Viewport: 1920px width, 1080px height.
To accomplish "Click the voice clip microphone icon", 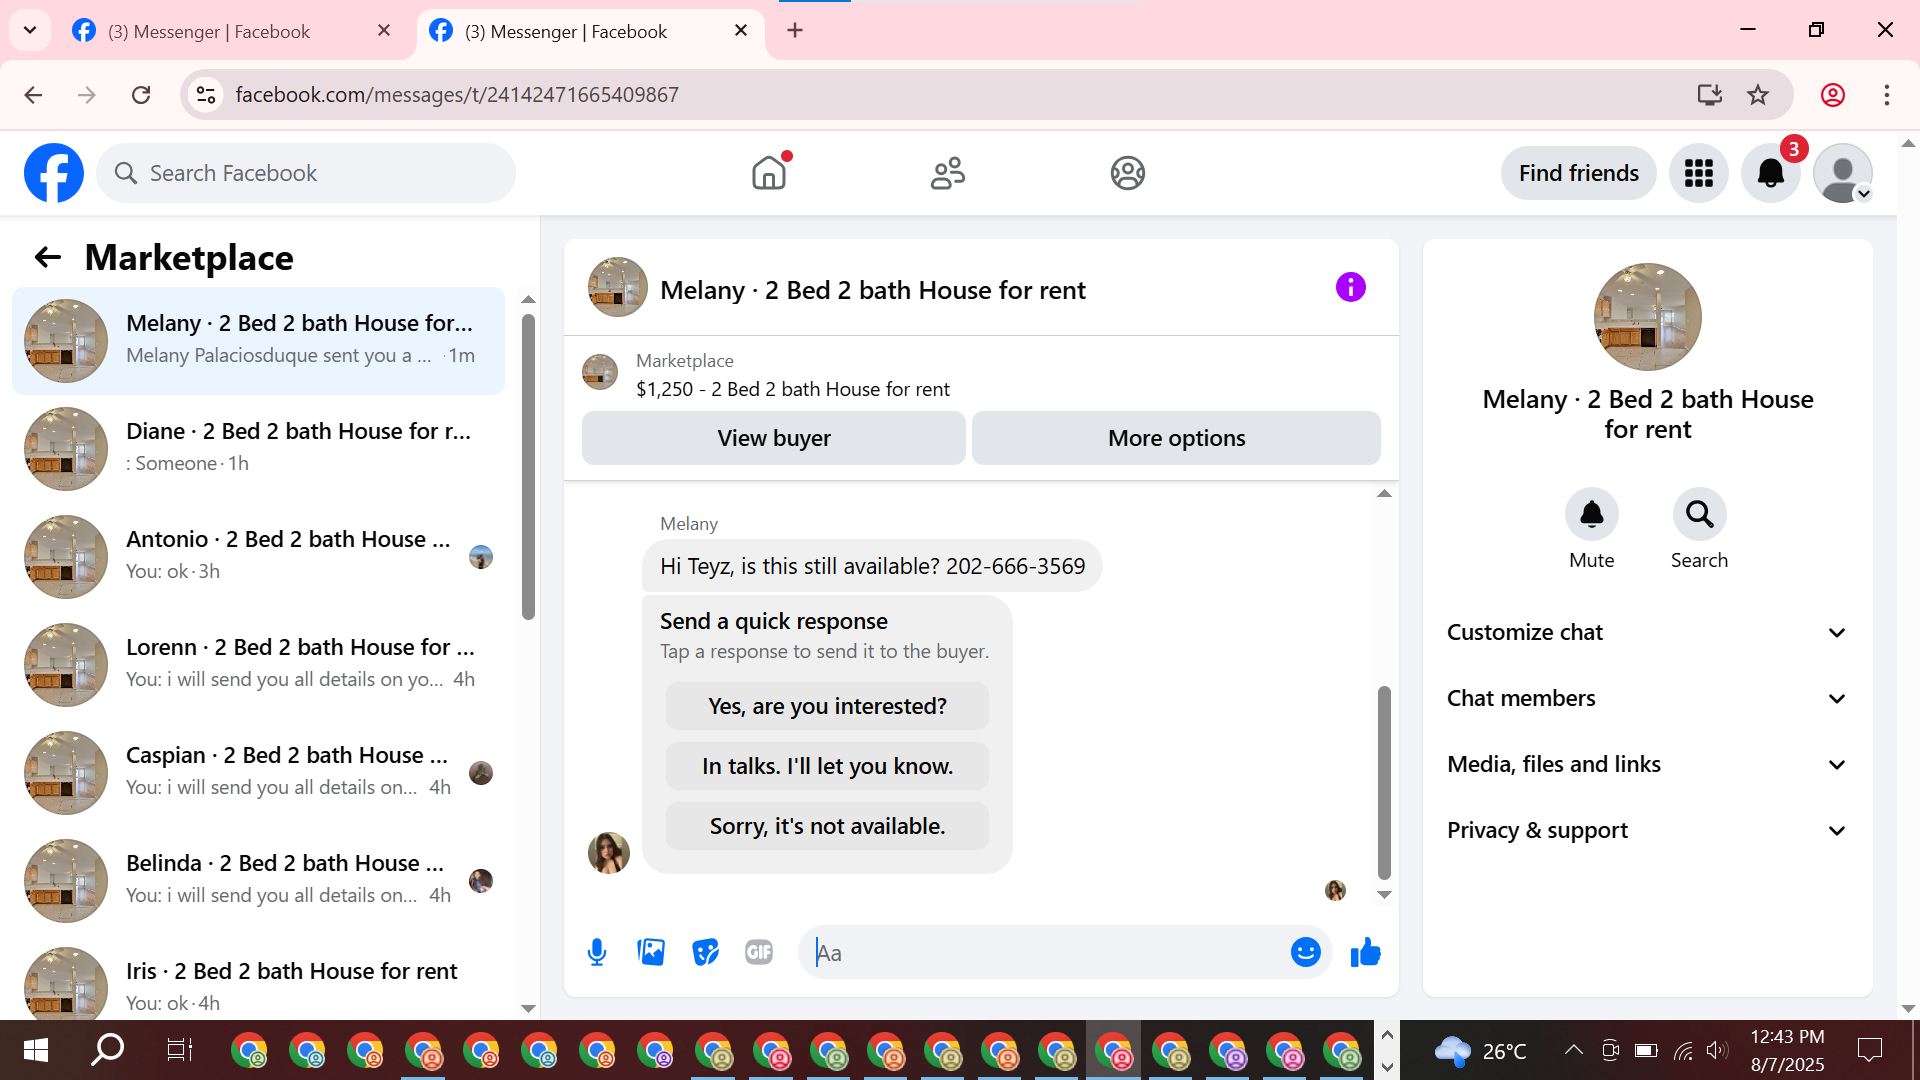I will [597, 952].
